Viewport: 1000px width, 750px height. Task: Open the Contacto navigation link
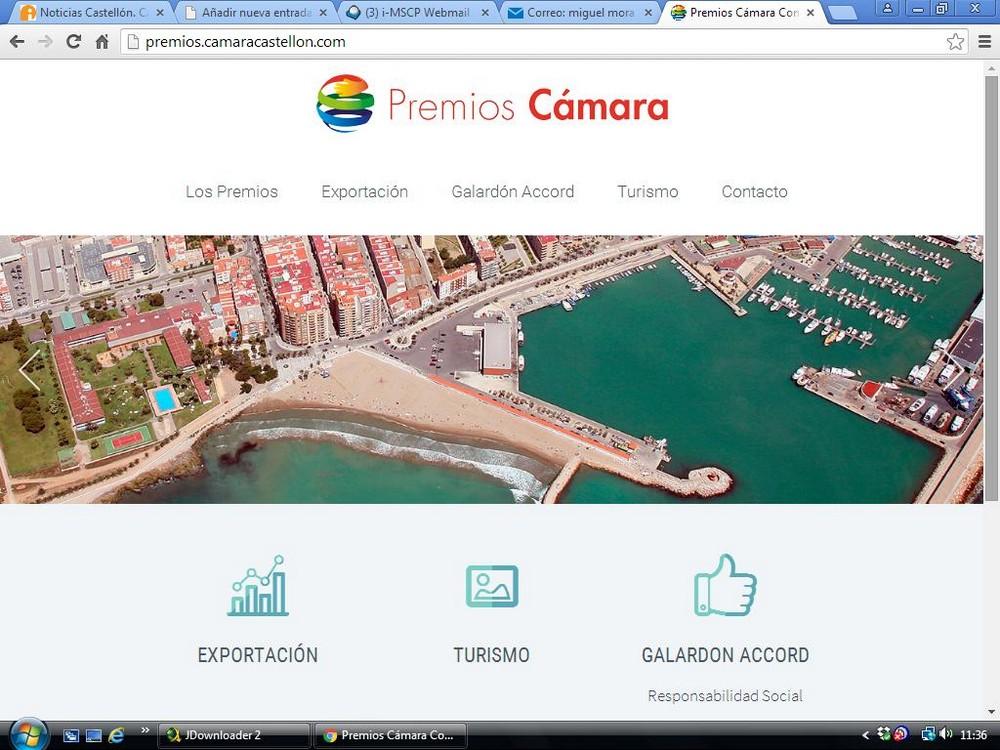[754, 192]
